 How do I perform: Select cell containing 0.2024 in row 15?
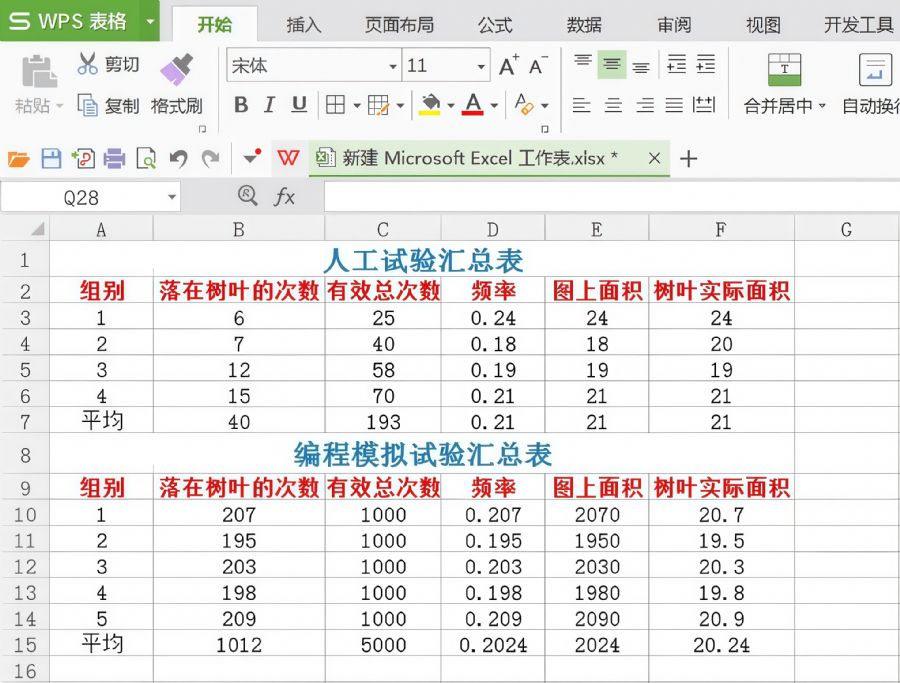[493, 645]
